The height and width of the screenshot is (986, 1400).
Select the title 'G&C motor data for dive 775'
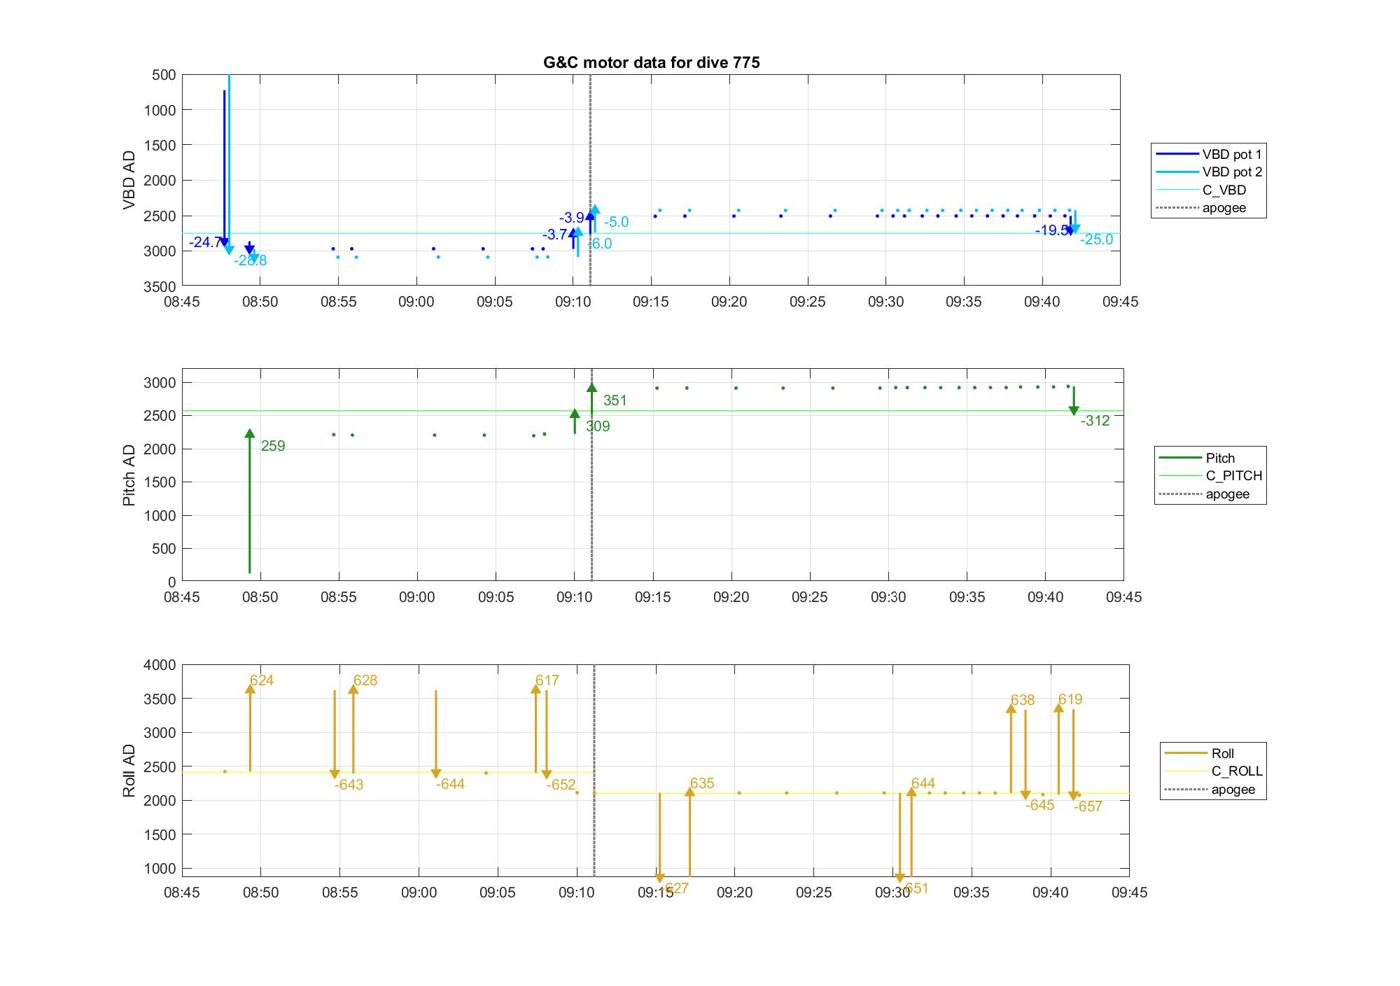pyautogui.click(x=651, y=62)
